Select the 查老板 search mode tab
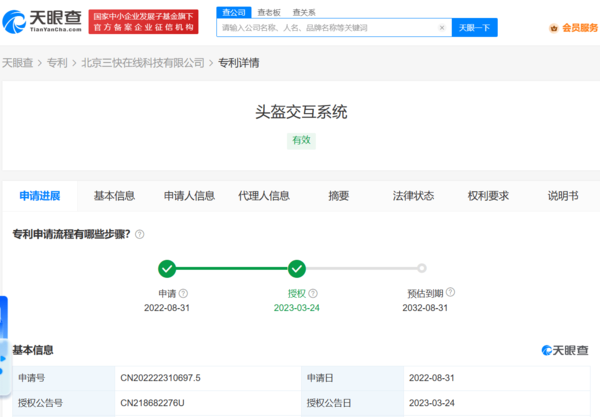 (x=268, y=12)
